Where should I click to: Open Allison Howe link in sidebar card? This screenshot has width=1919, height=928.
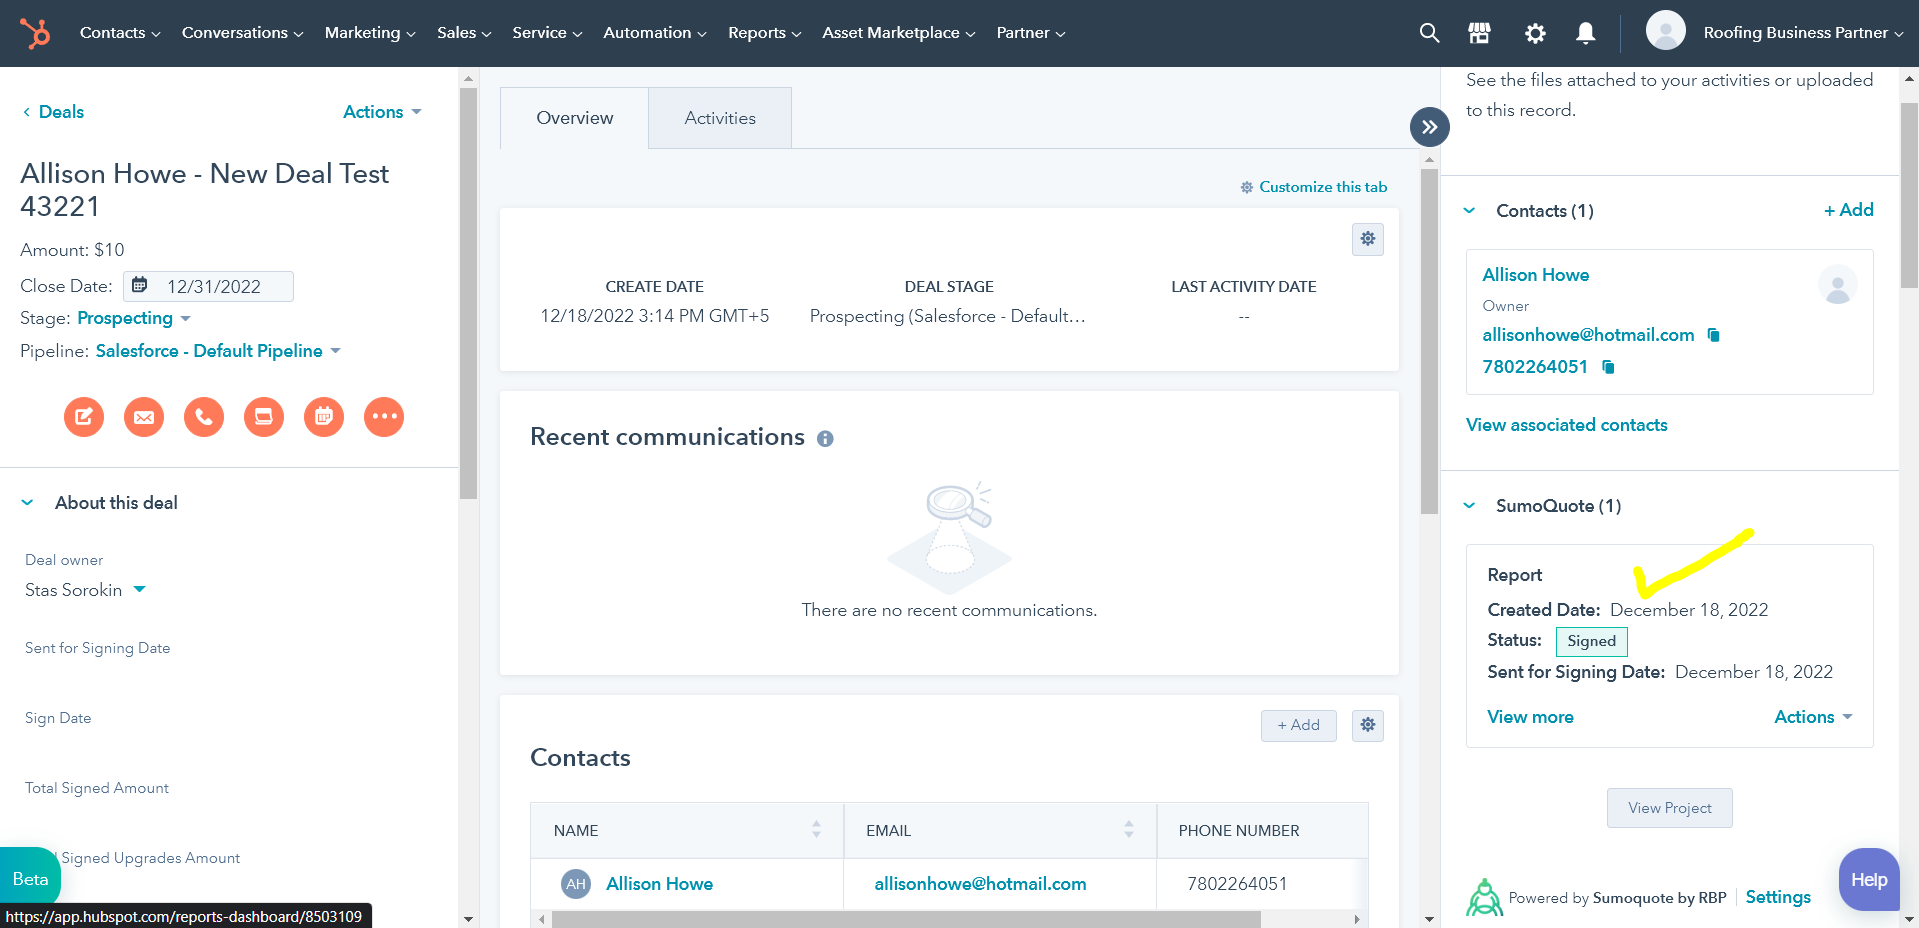tap(1535, 275)
